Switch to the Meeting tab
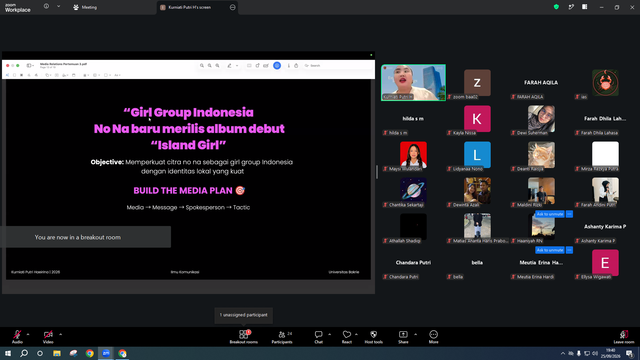This screenshot has width=640, height=360. coord(85,7)
